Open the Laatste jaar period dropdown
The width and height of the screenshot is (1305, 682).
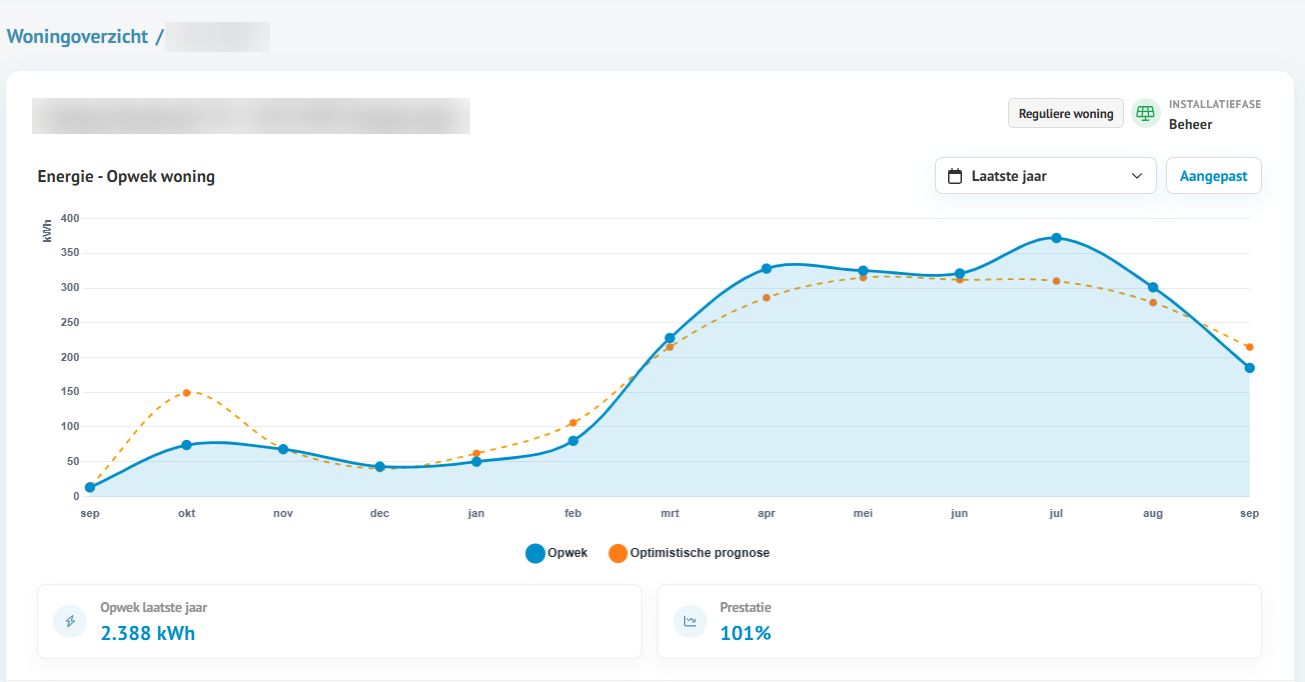pos(1045,176)
